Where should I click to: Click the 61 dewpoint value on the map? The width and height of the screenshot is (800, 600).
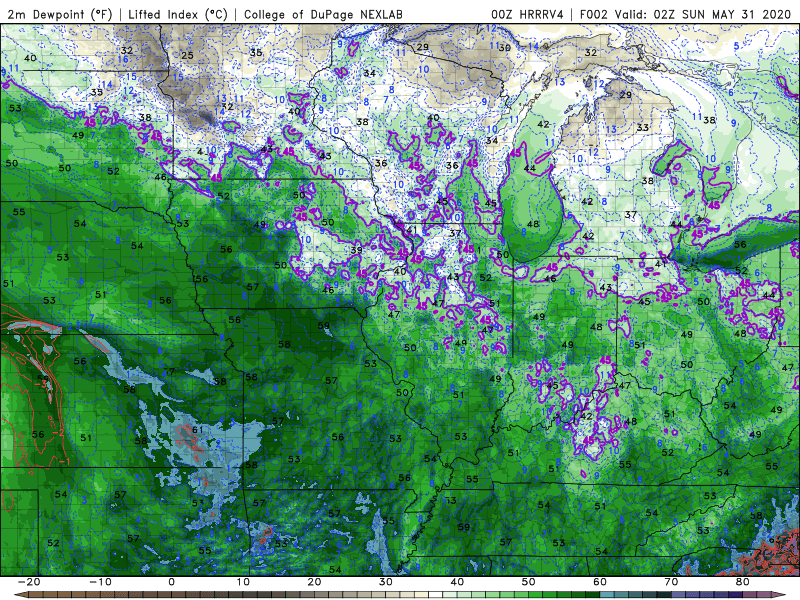click(x=197, y=430)
